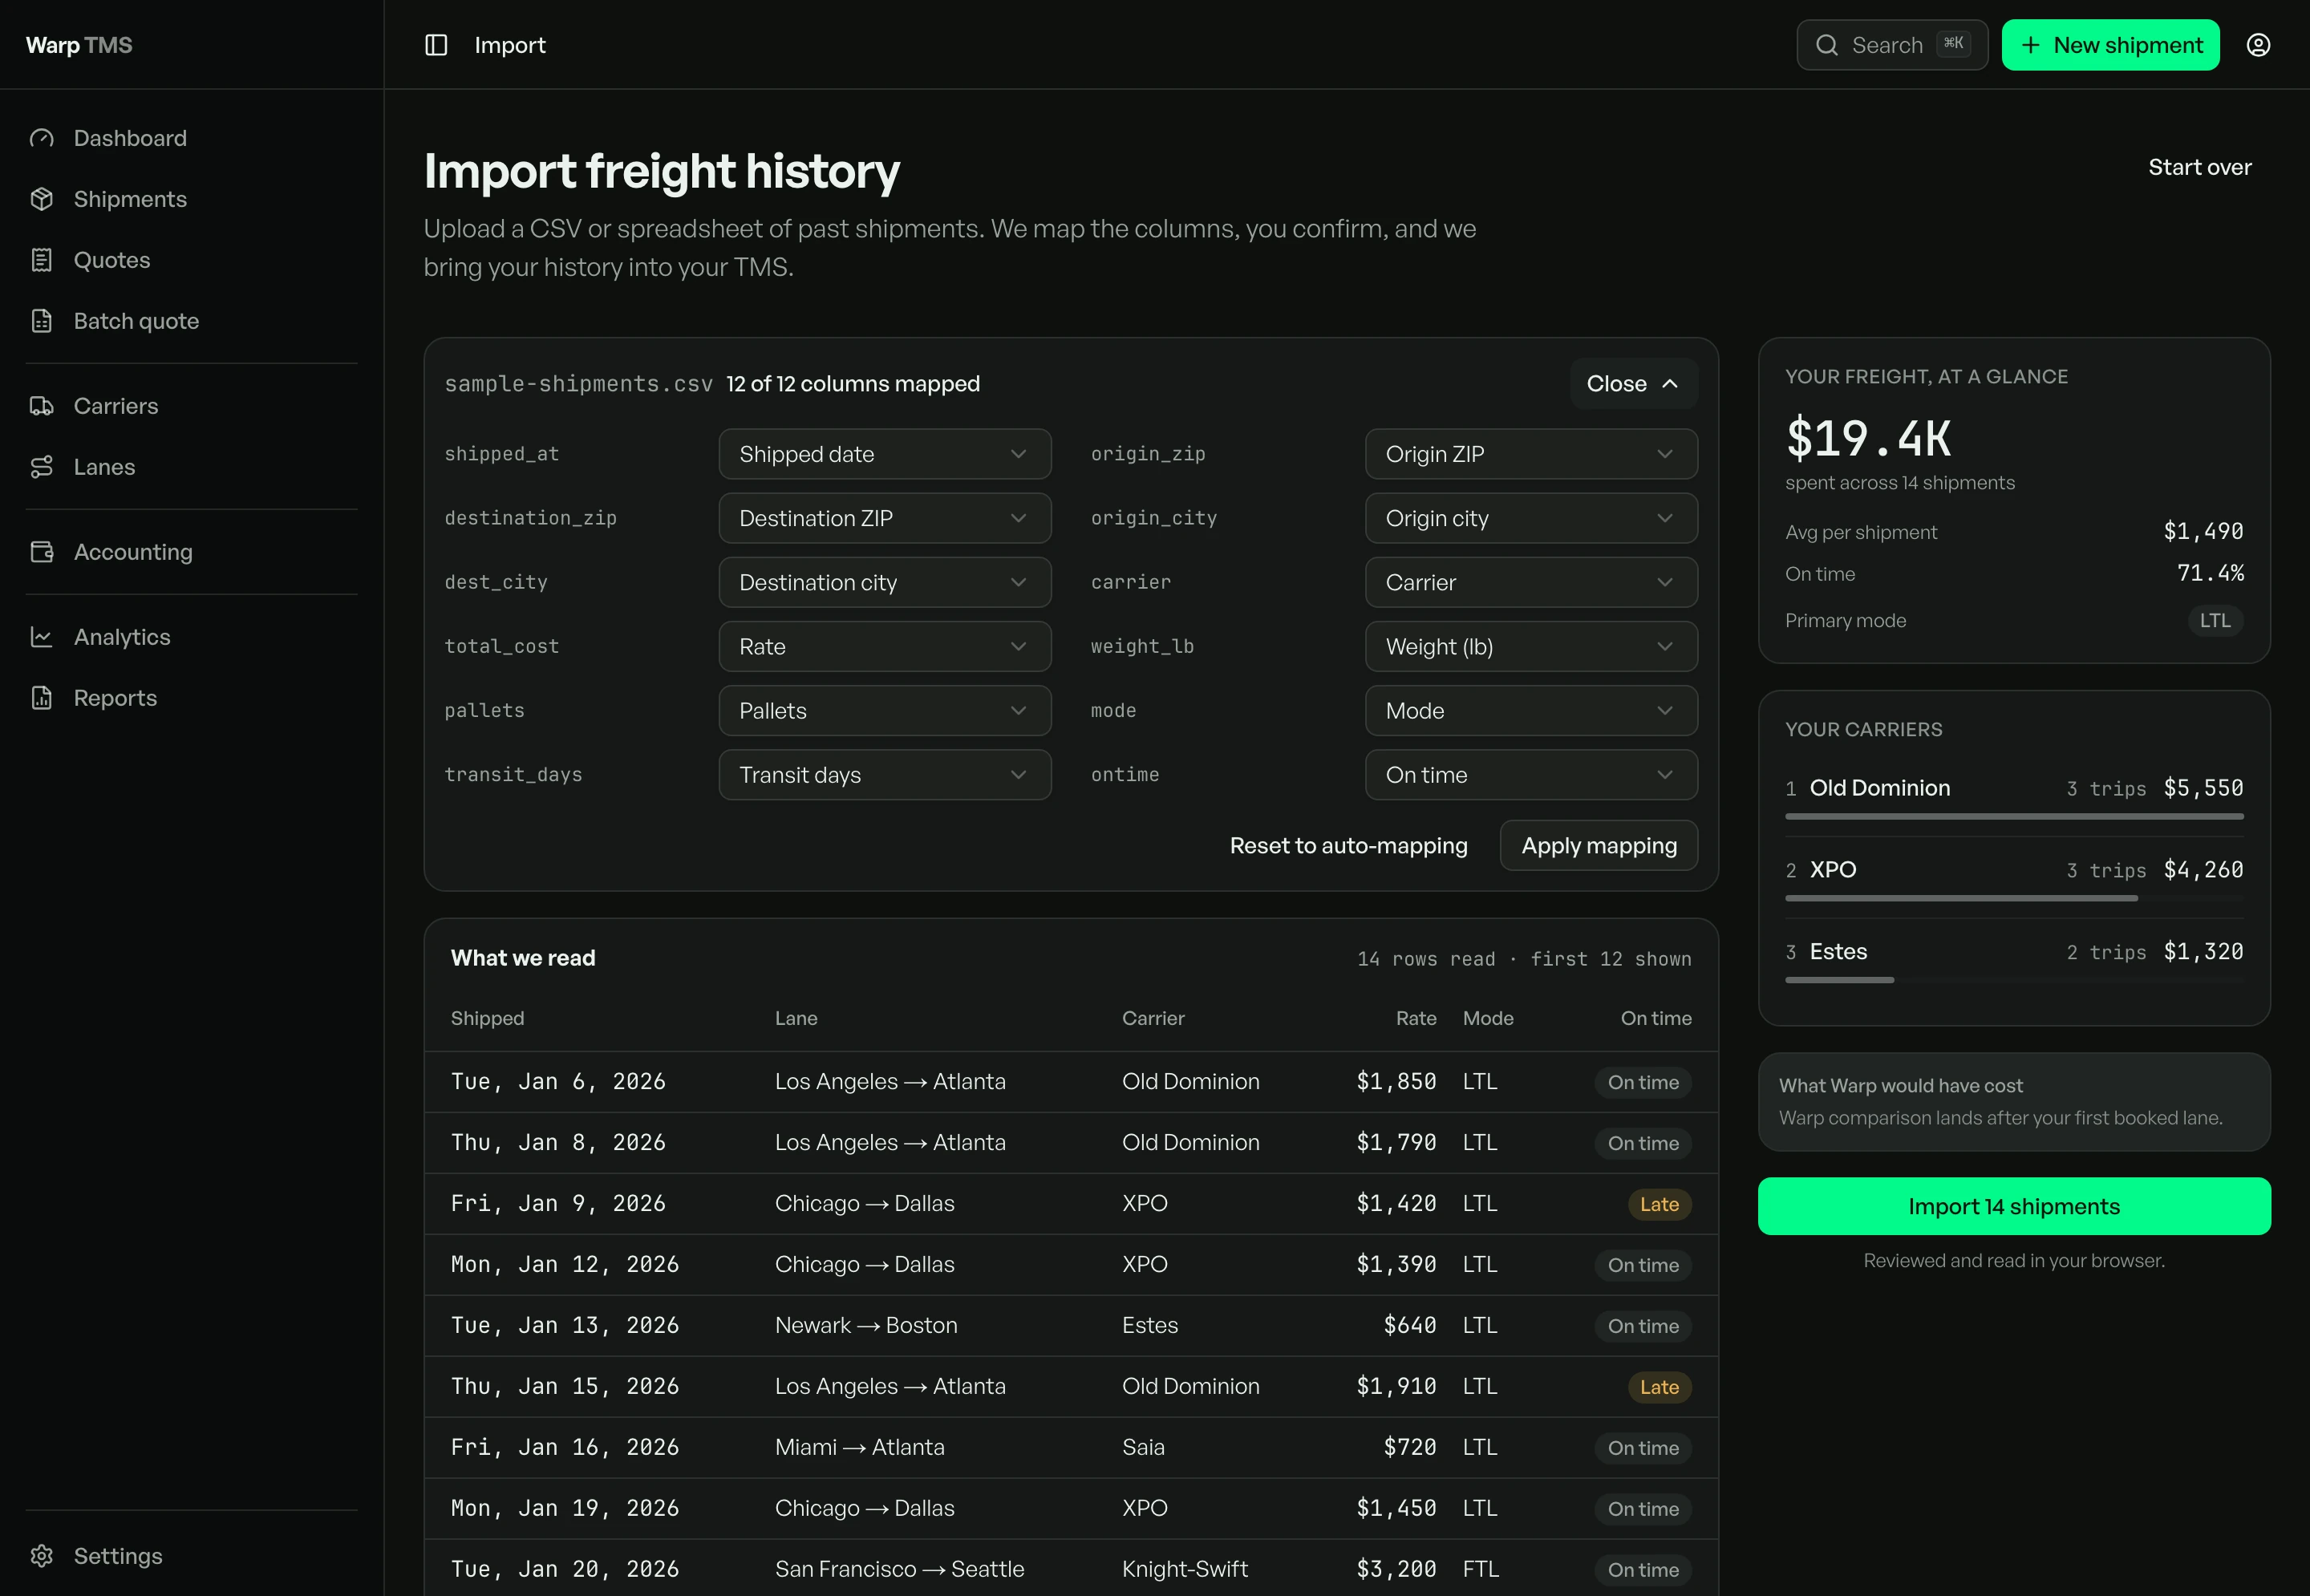The image size is (2310, 1596).
Task: Open Accounting from the sidebar
Action: click(x=192, y=552)
